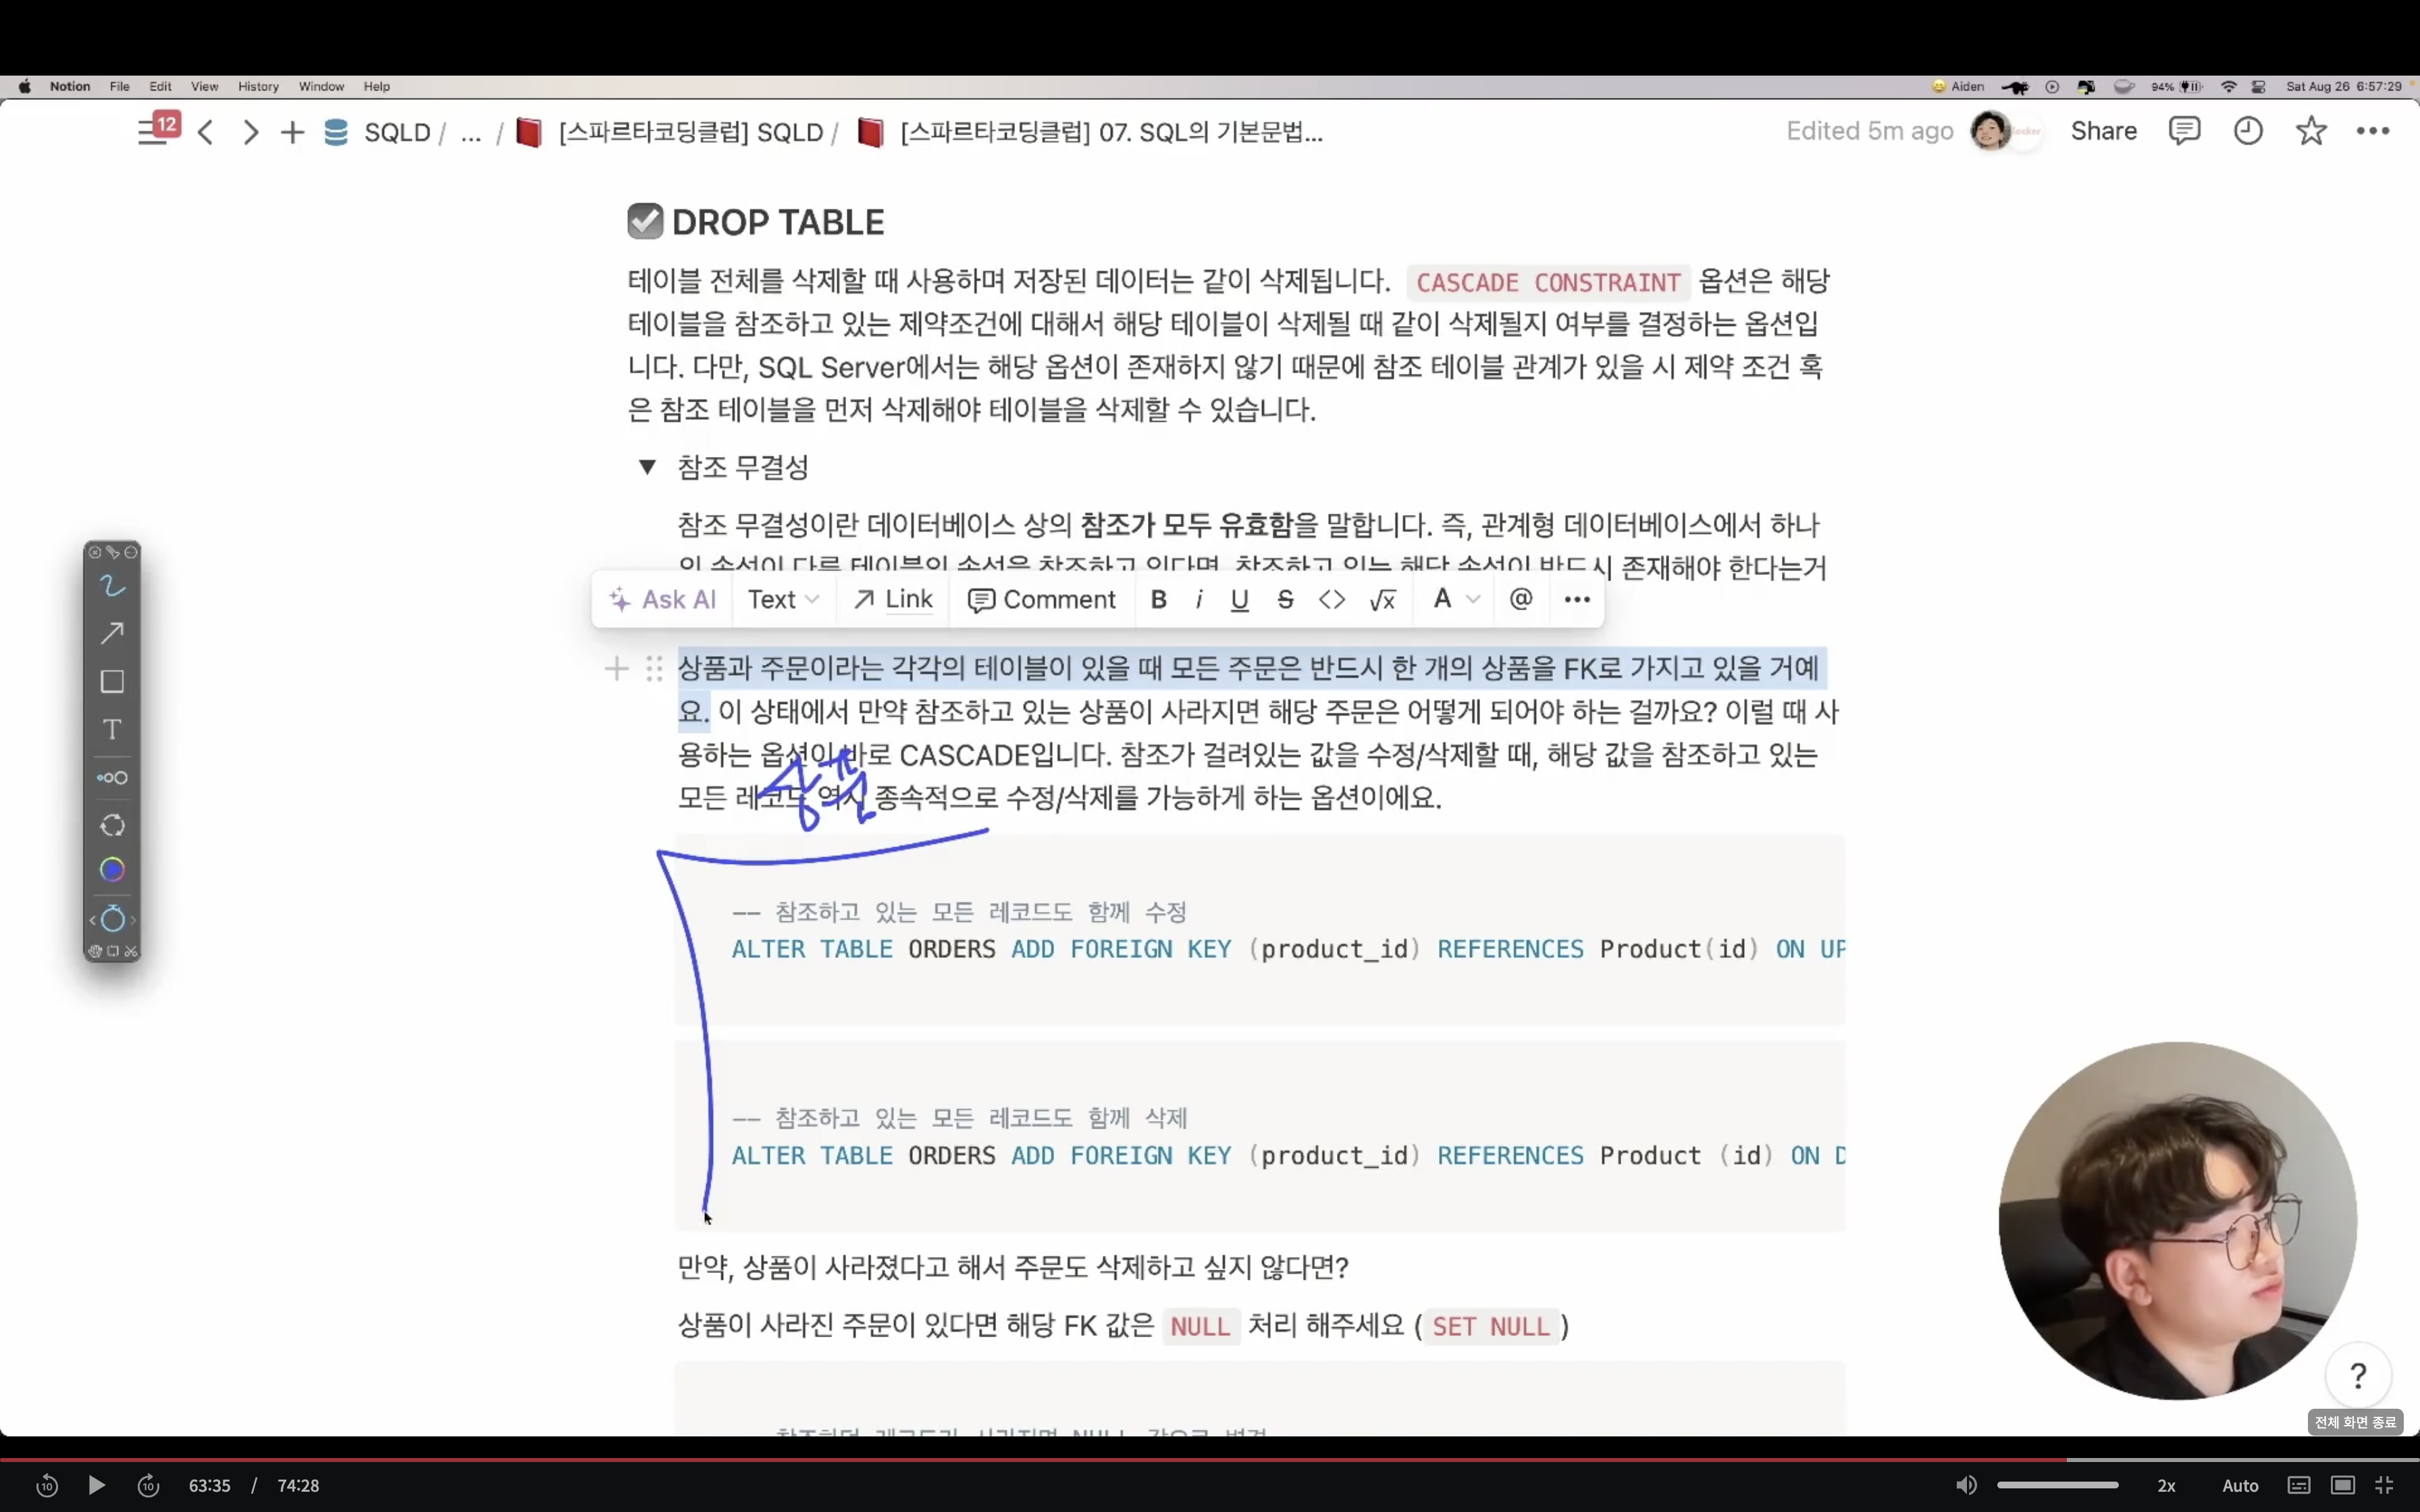
Task: Click the Comment button in toolbar
Action: point(1041,599)
